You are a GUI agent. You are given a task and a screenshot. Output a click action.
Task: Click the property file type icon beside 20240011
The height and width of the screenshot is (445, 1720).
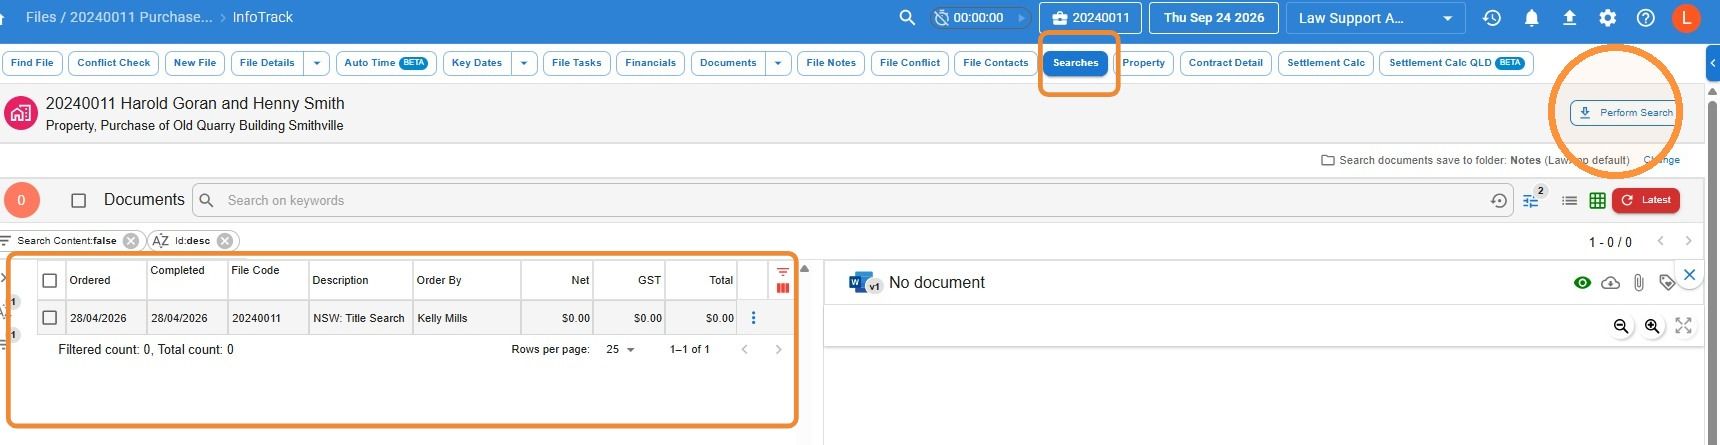click(x=20, y=113)
